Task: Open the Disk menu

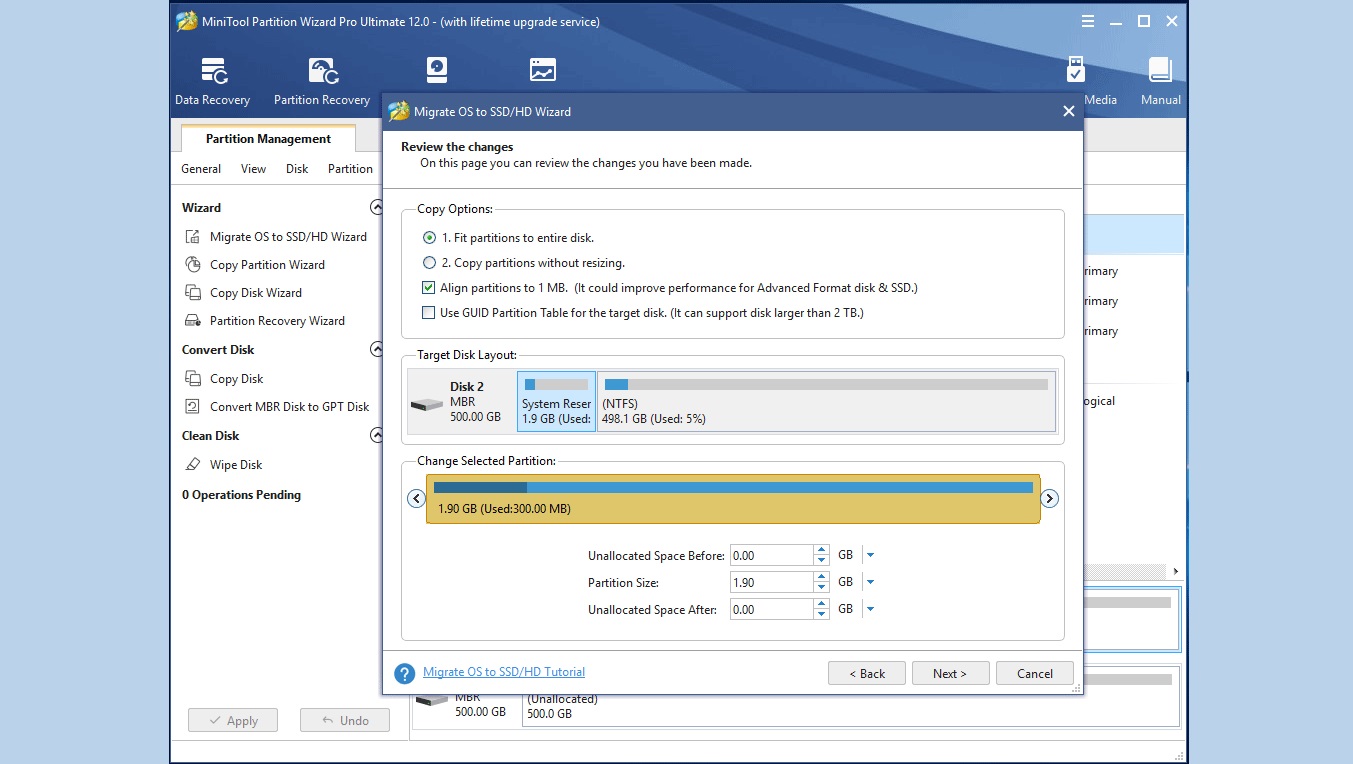Action: pos(297,169)
